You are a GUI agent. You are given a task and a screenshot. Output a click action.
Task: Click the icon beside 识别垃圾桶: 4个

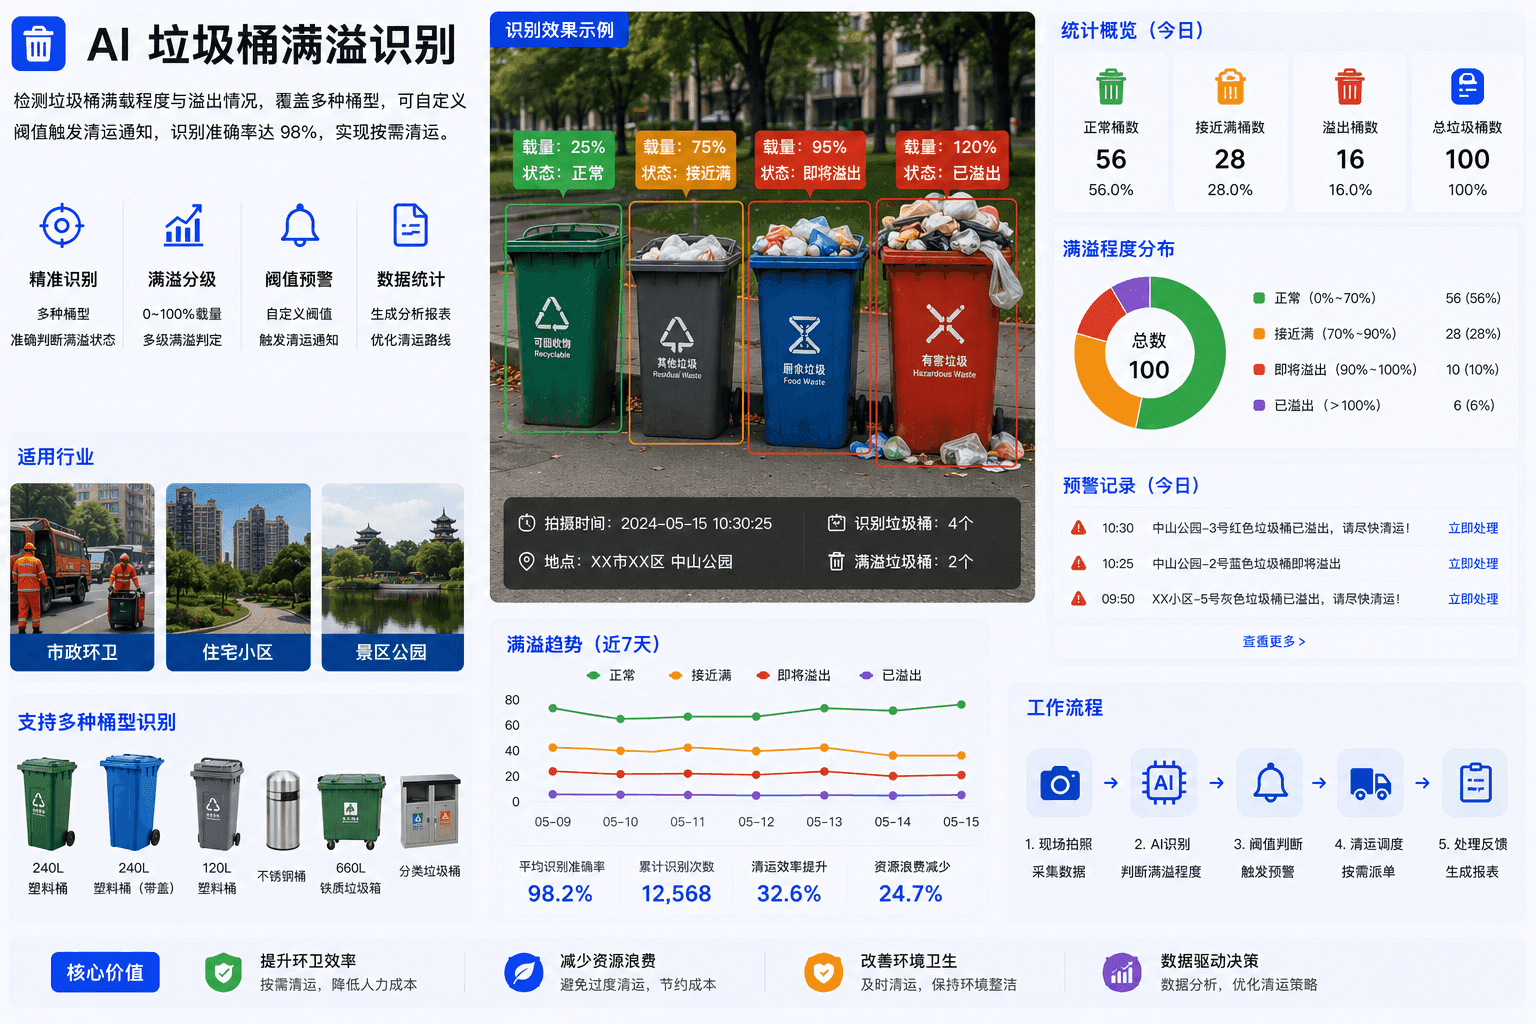pyautogui.click(x=836, y=523)
